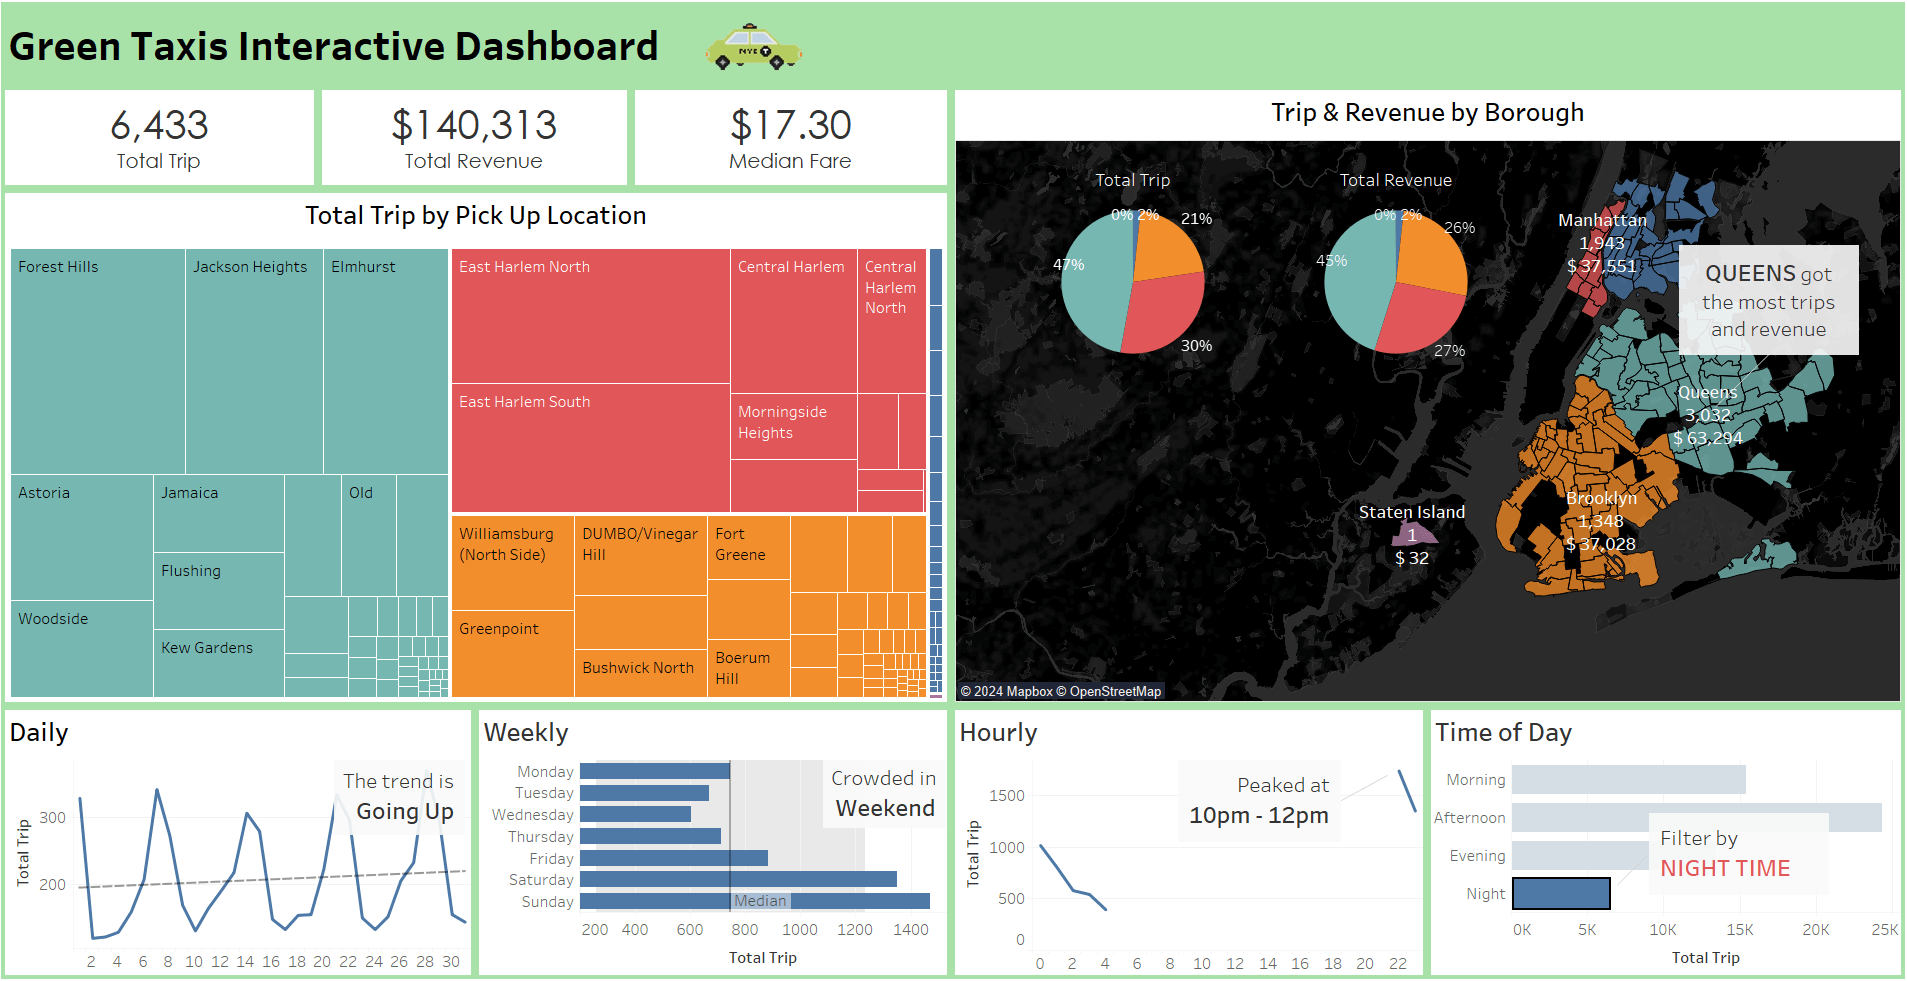Image resolution: width=1907 pixels, height=981 pixels.
Task: Select the Night bar in Time of Day
Action: coord(1561,893)
